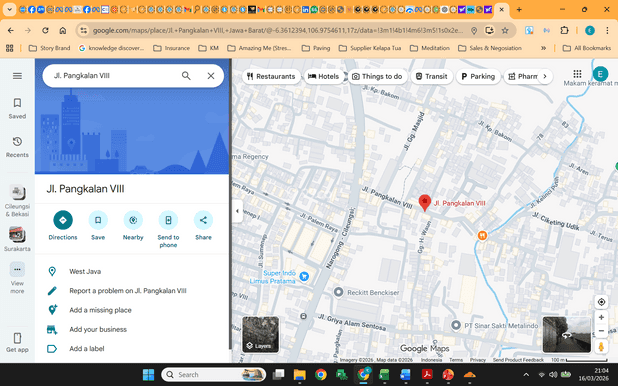The width and height of the screenshot is (618, 386).
Task: Select Super Indo Limus Pratama marker
Action: pyautogui.click(x=304, y=277)
